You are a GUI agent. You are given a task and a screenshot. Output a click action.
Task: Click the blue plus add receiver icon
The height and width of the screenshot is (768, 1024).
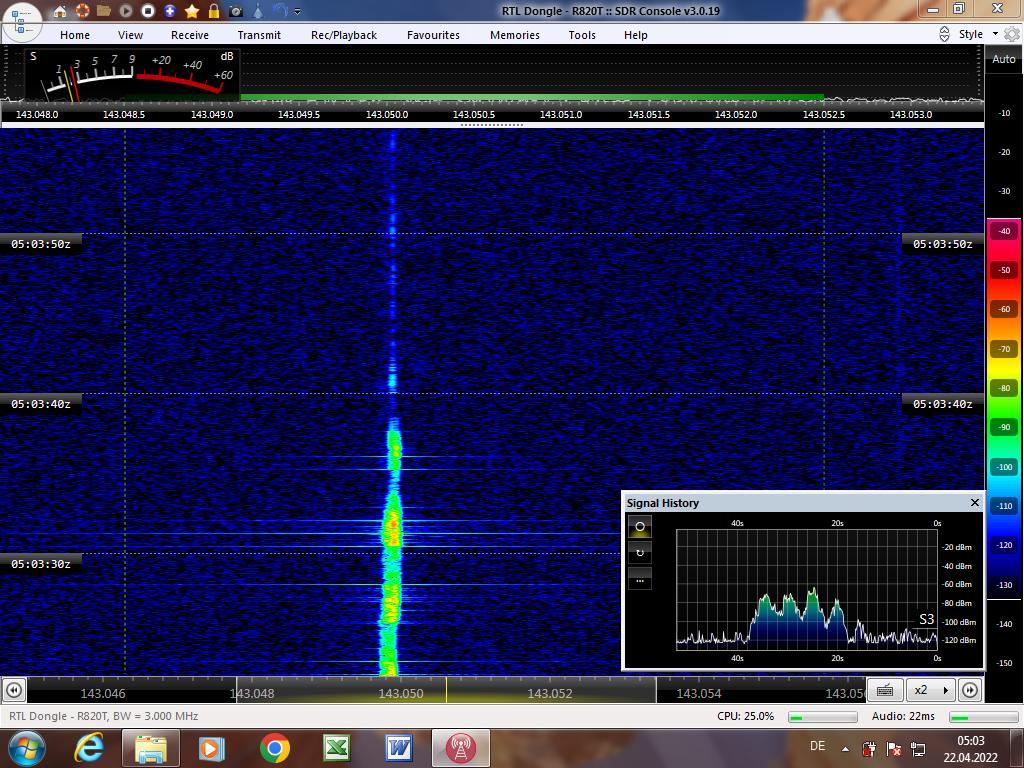tap(170, 11)
